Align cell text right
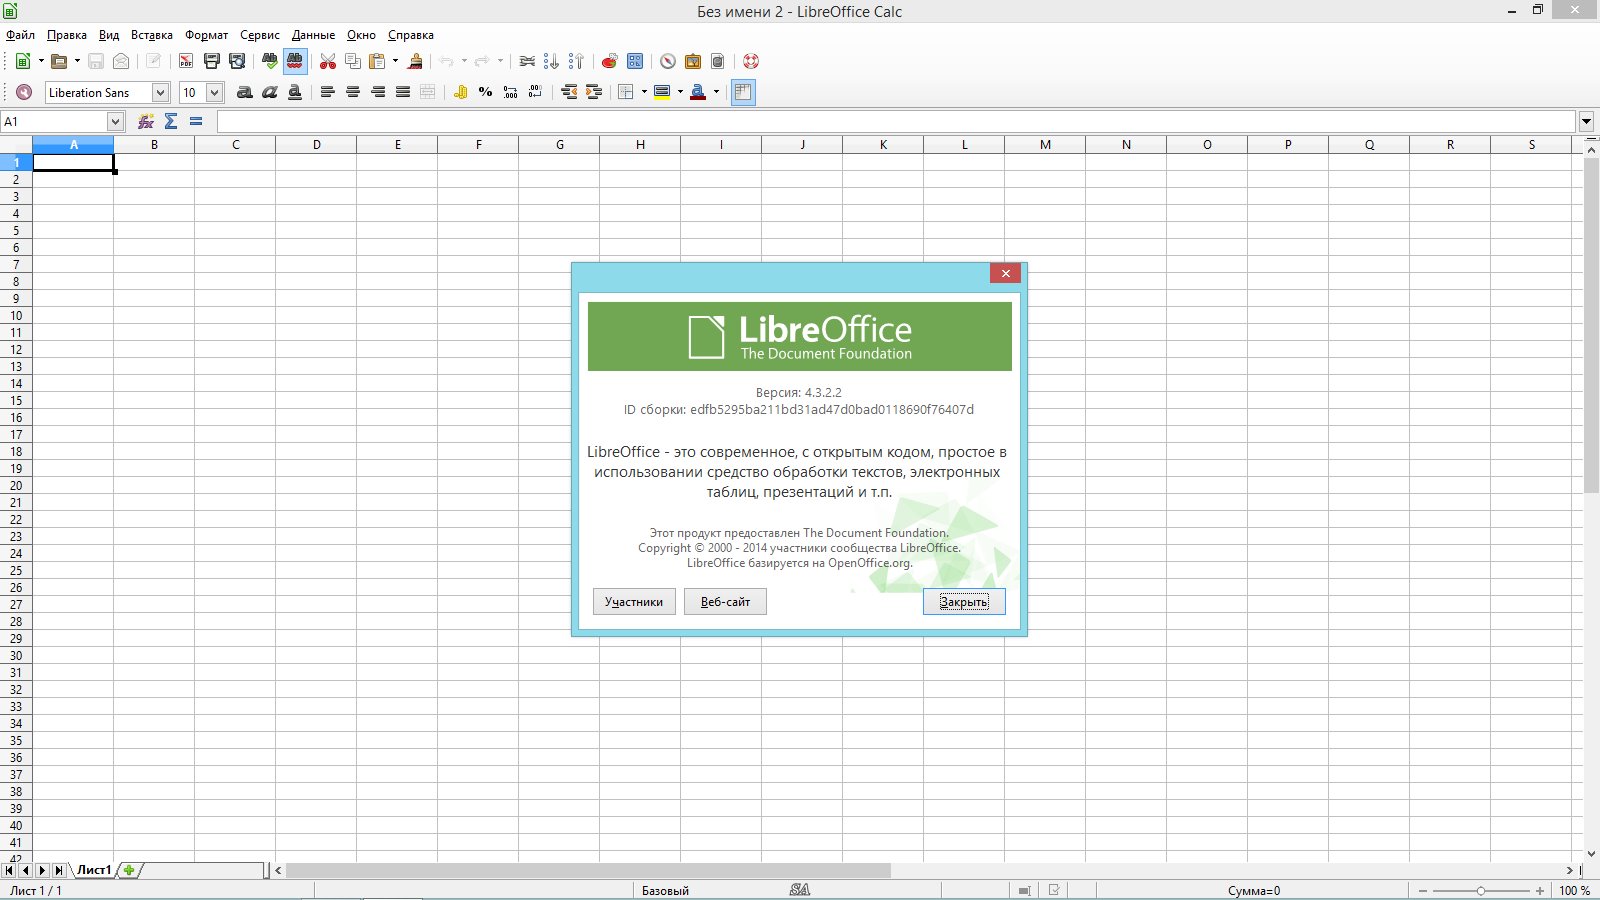Viewport: 1600px width, 900px height. click(x=378, y=92)
